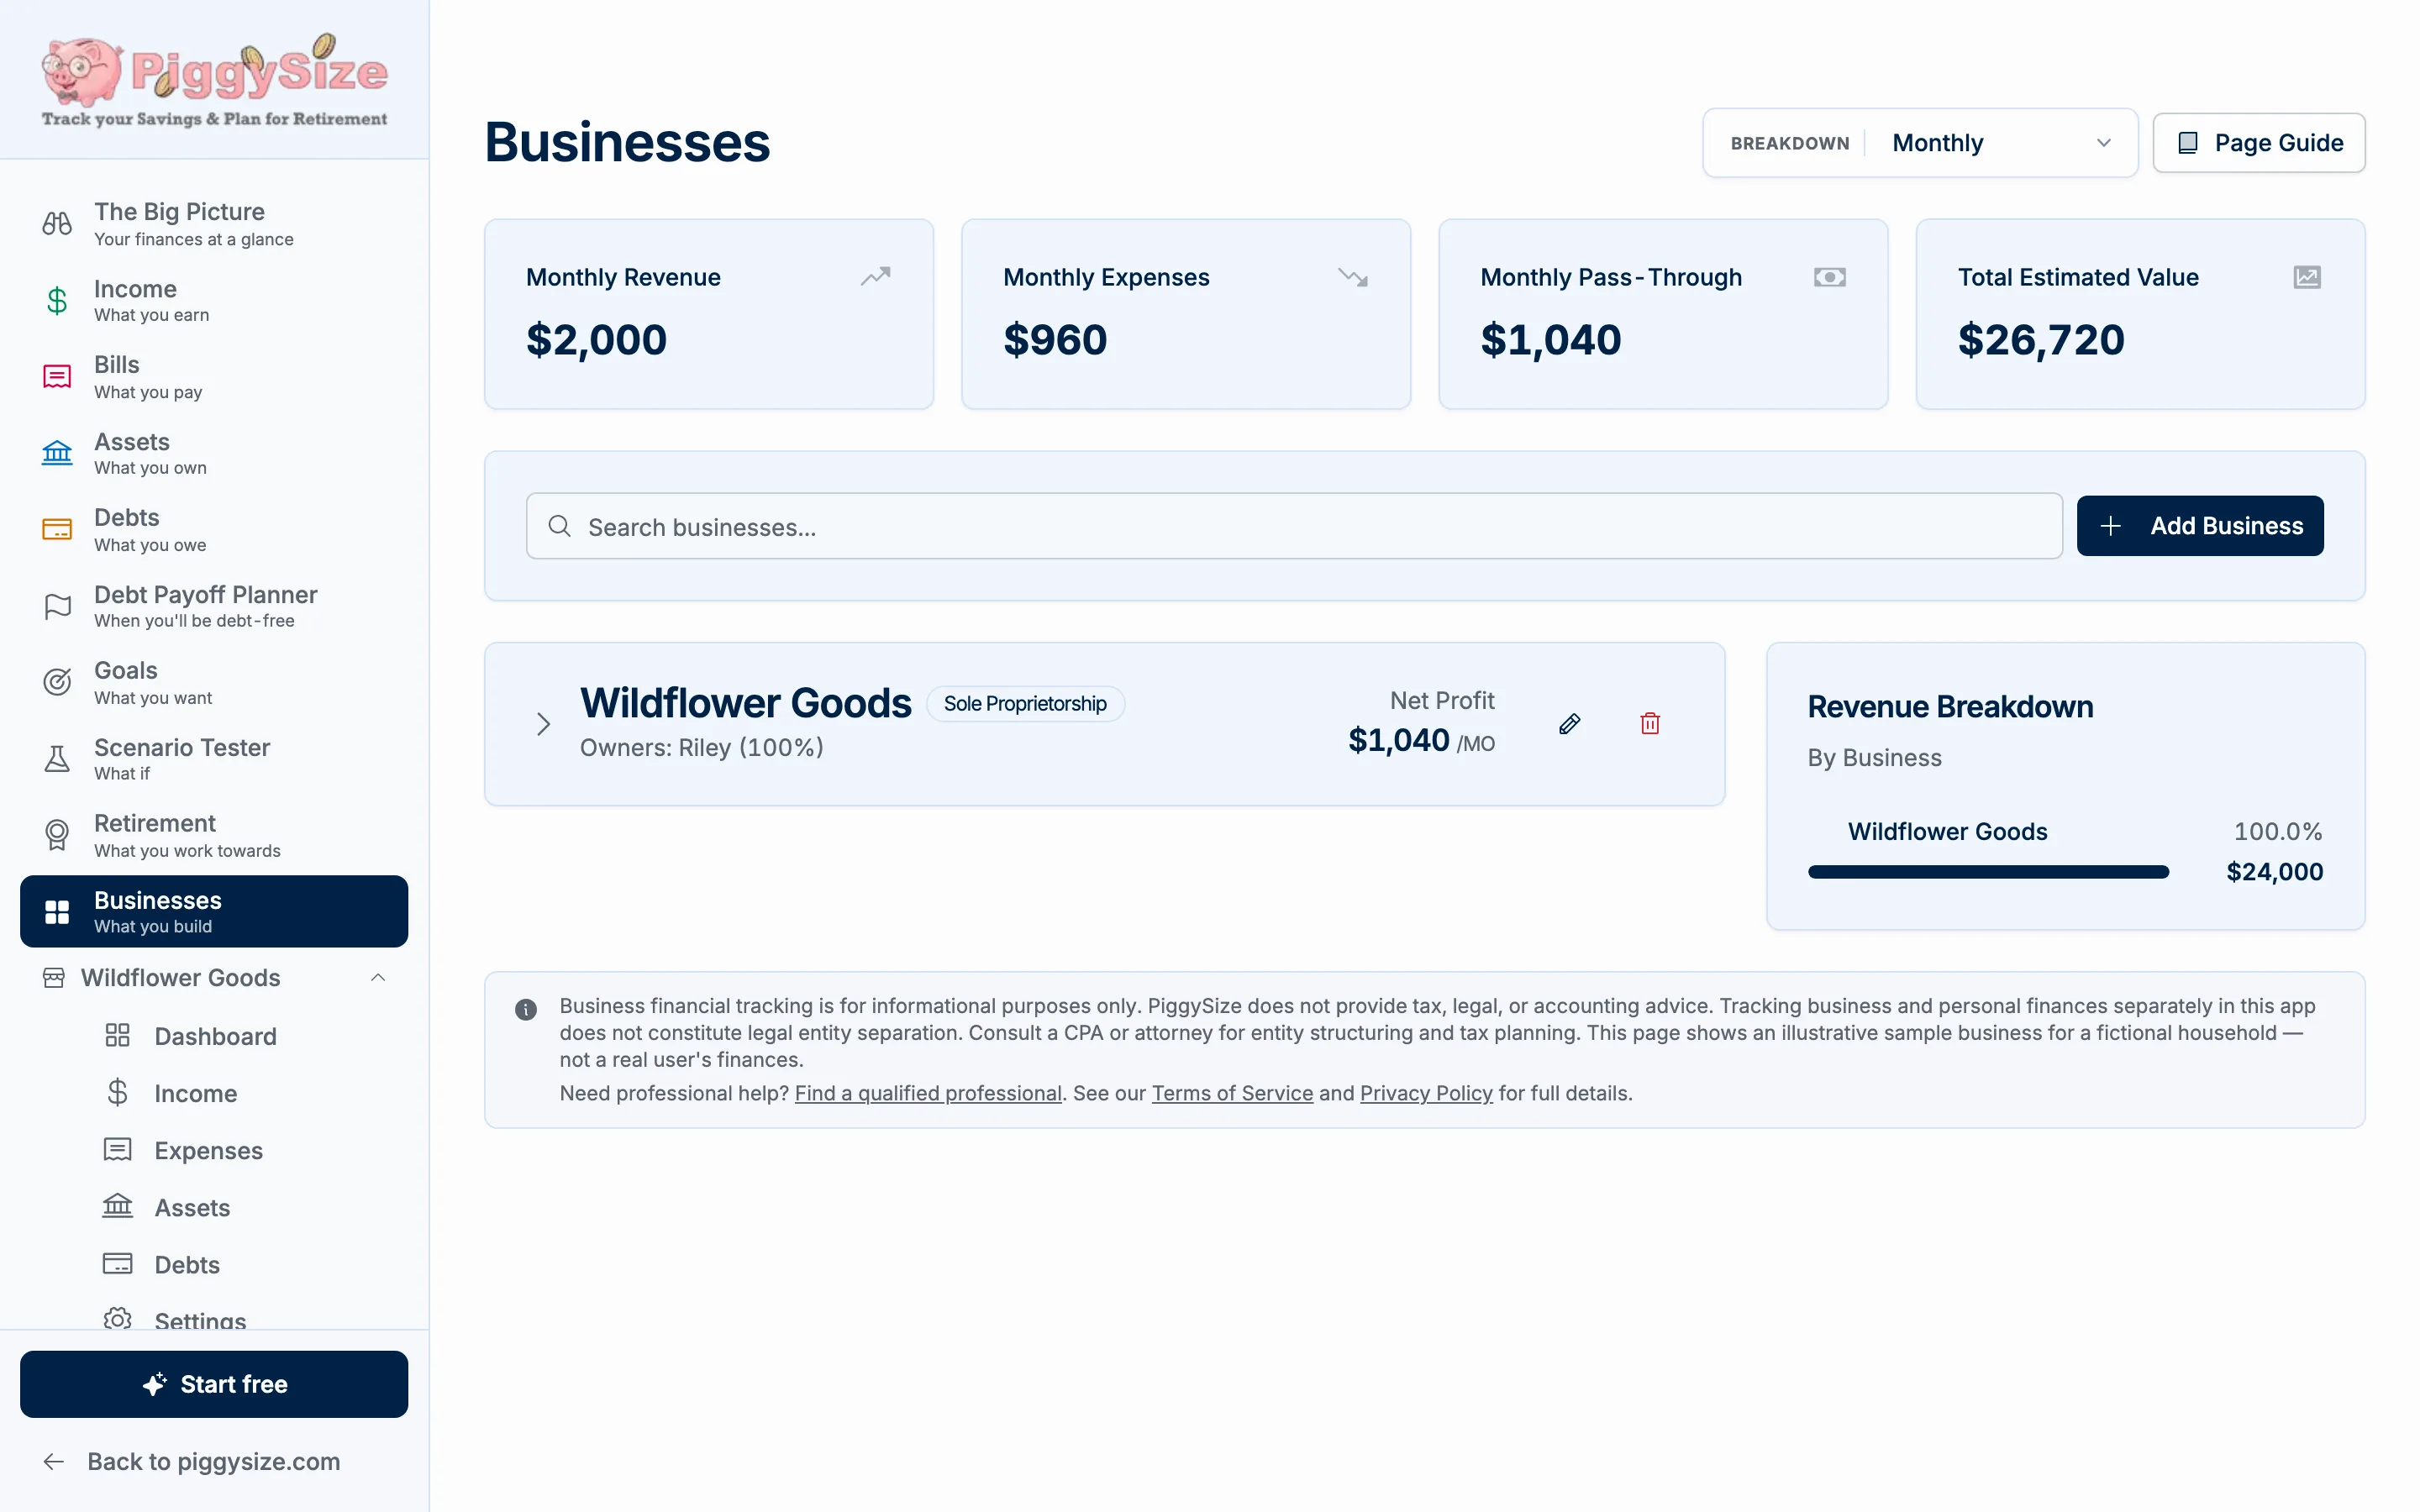Click the magnifier icon in the search field
2420x1512 pixels.
[x=560, y=526]
